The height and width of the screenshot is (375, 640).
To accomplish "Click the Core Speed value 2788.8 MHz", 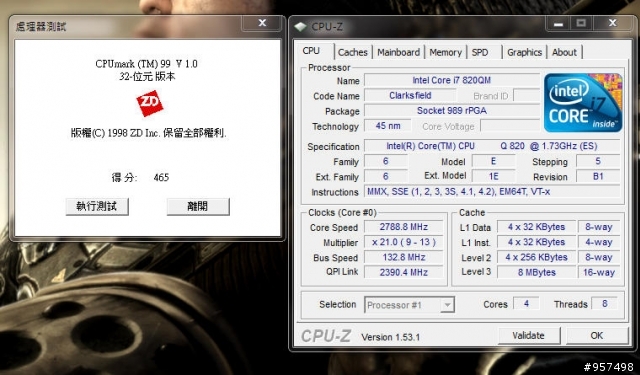I will pos(404,227).
